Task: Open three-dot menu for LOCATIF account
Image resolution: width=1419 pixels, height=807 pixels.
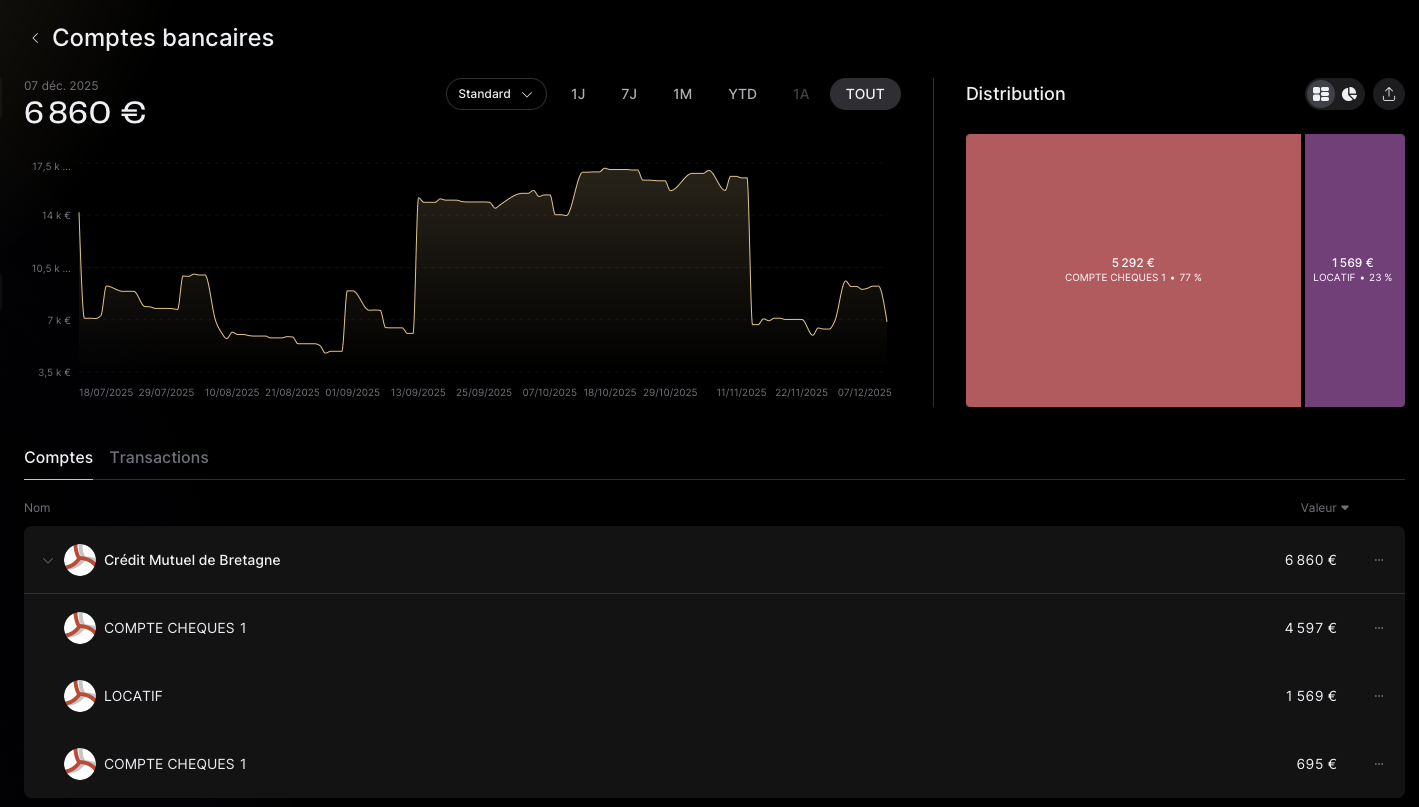Action: click(x=1378, y=696)
